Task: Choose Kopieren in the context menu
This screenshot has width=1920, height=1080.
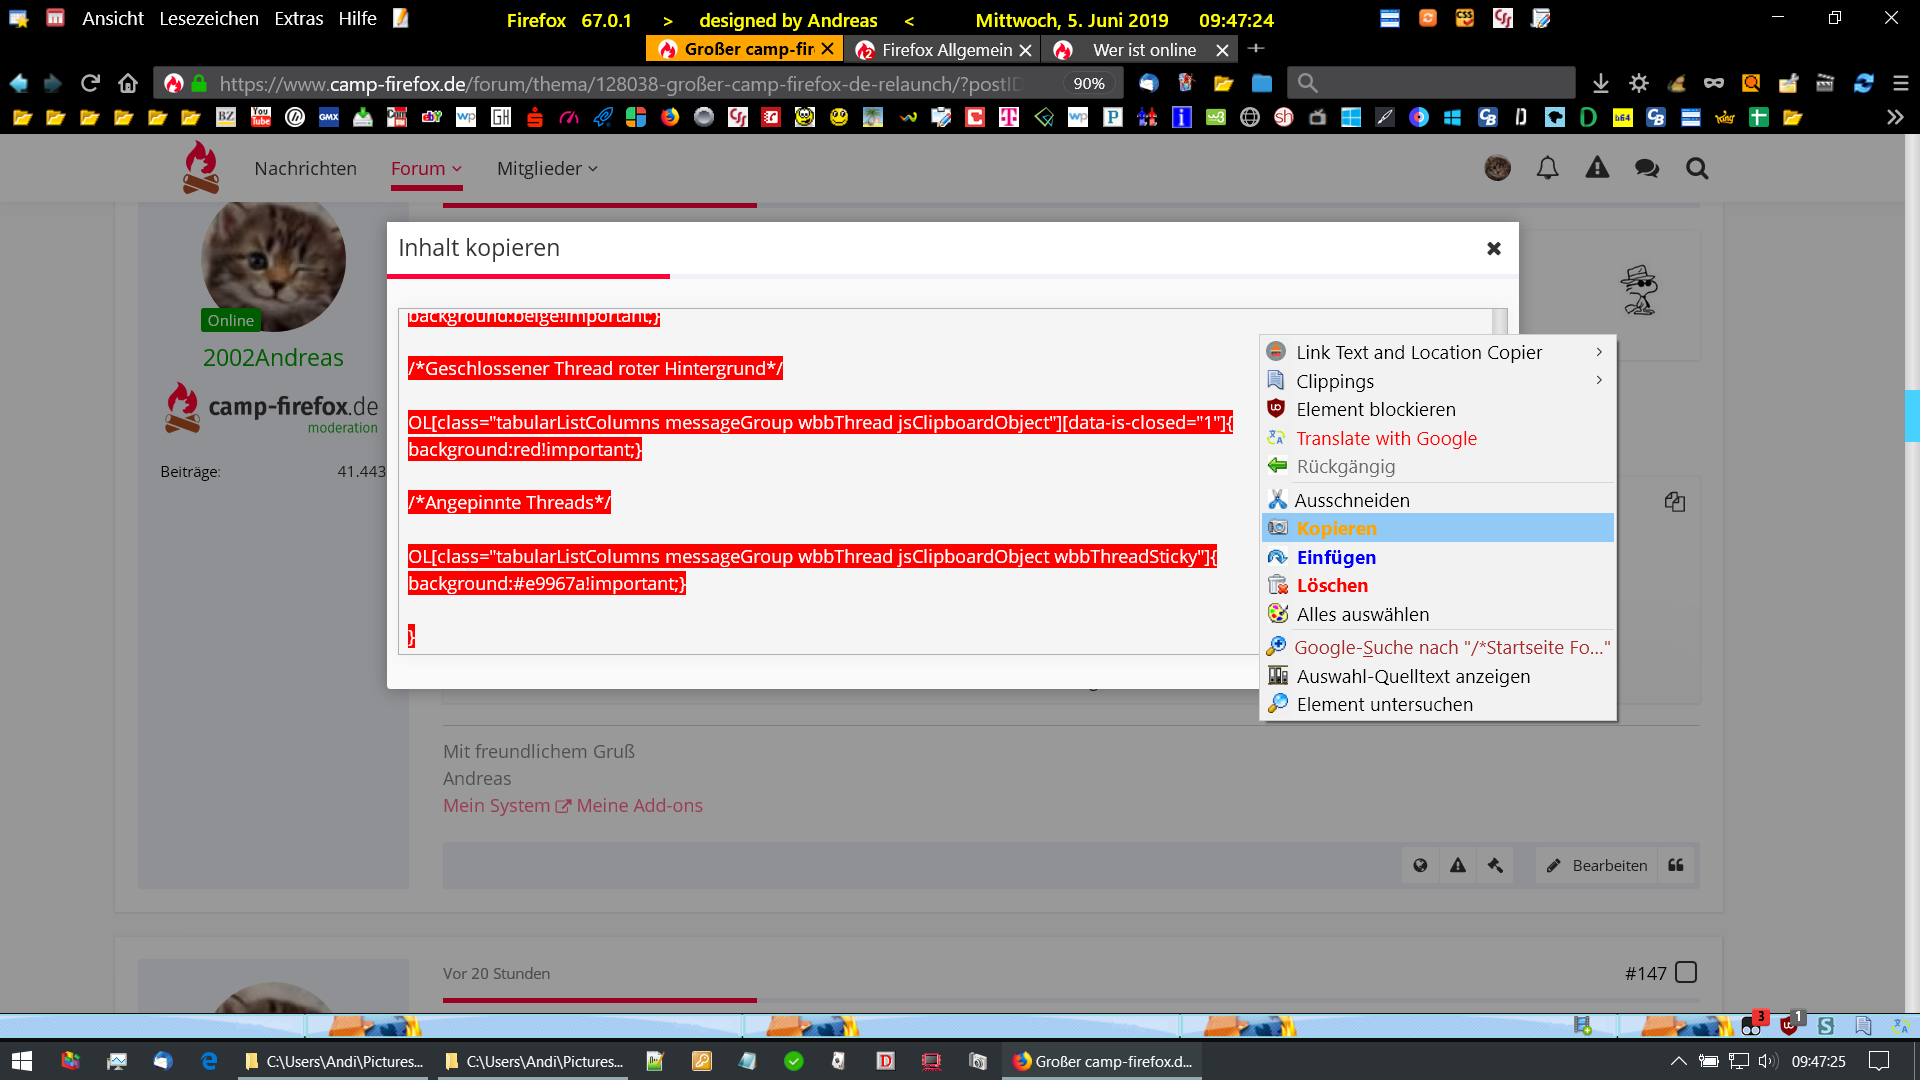Action: point(1336,528)
